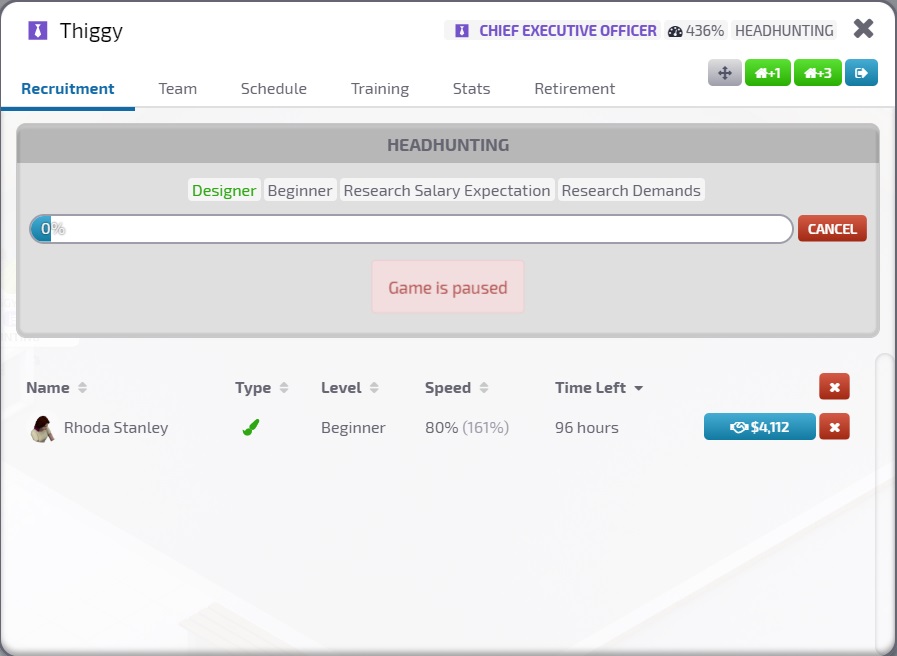Click the green brush designer type icon
The width and height of the screenshot is (897, 656).
tap(251, 427)
